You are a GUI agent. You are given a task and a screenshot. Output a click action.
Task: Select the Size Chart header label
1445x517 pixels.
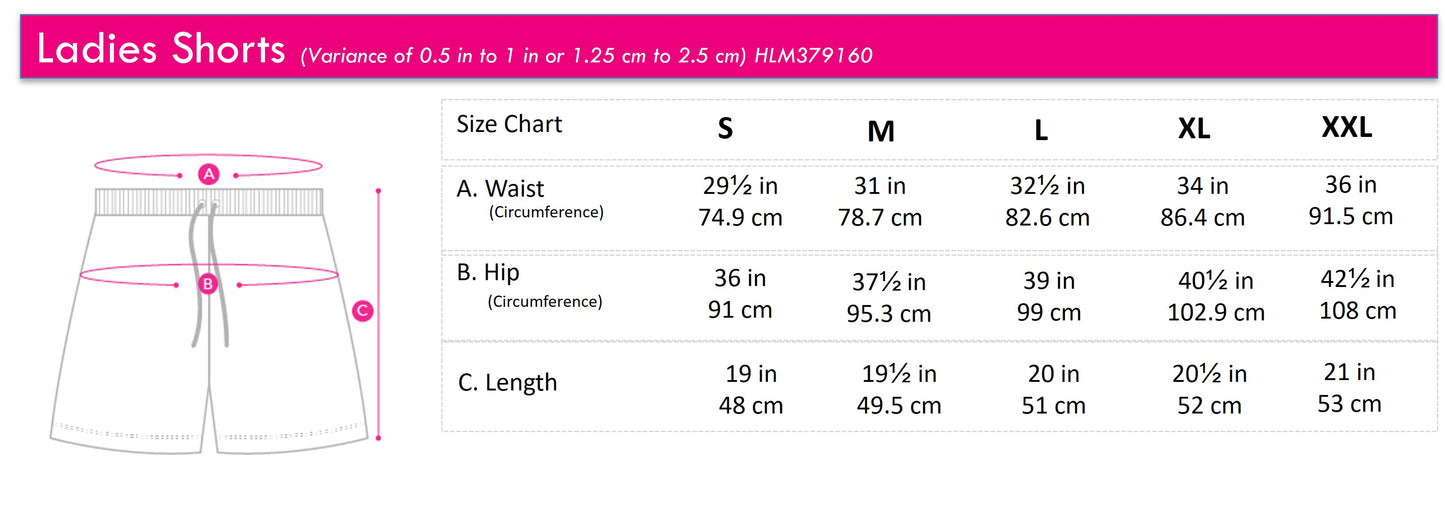pos(509,124)
